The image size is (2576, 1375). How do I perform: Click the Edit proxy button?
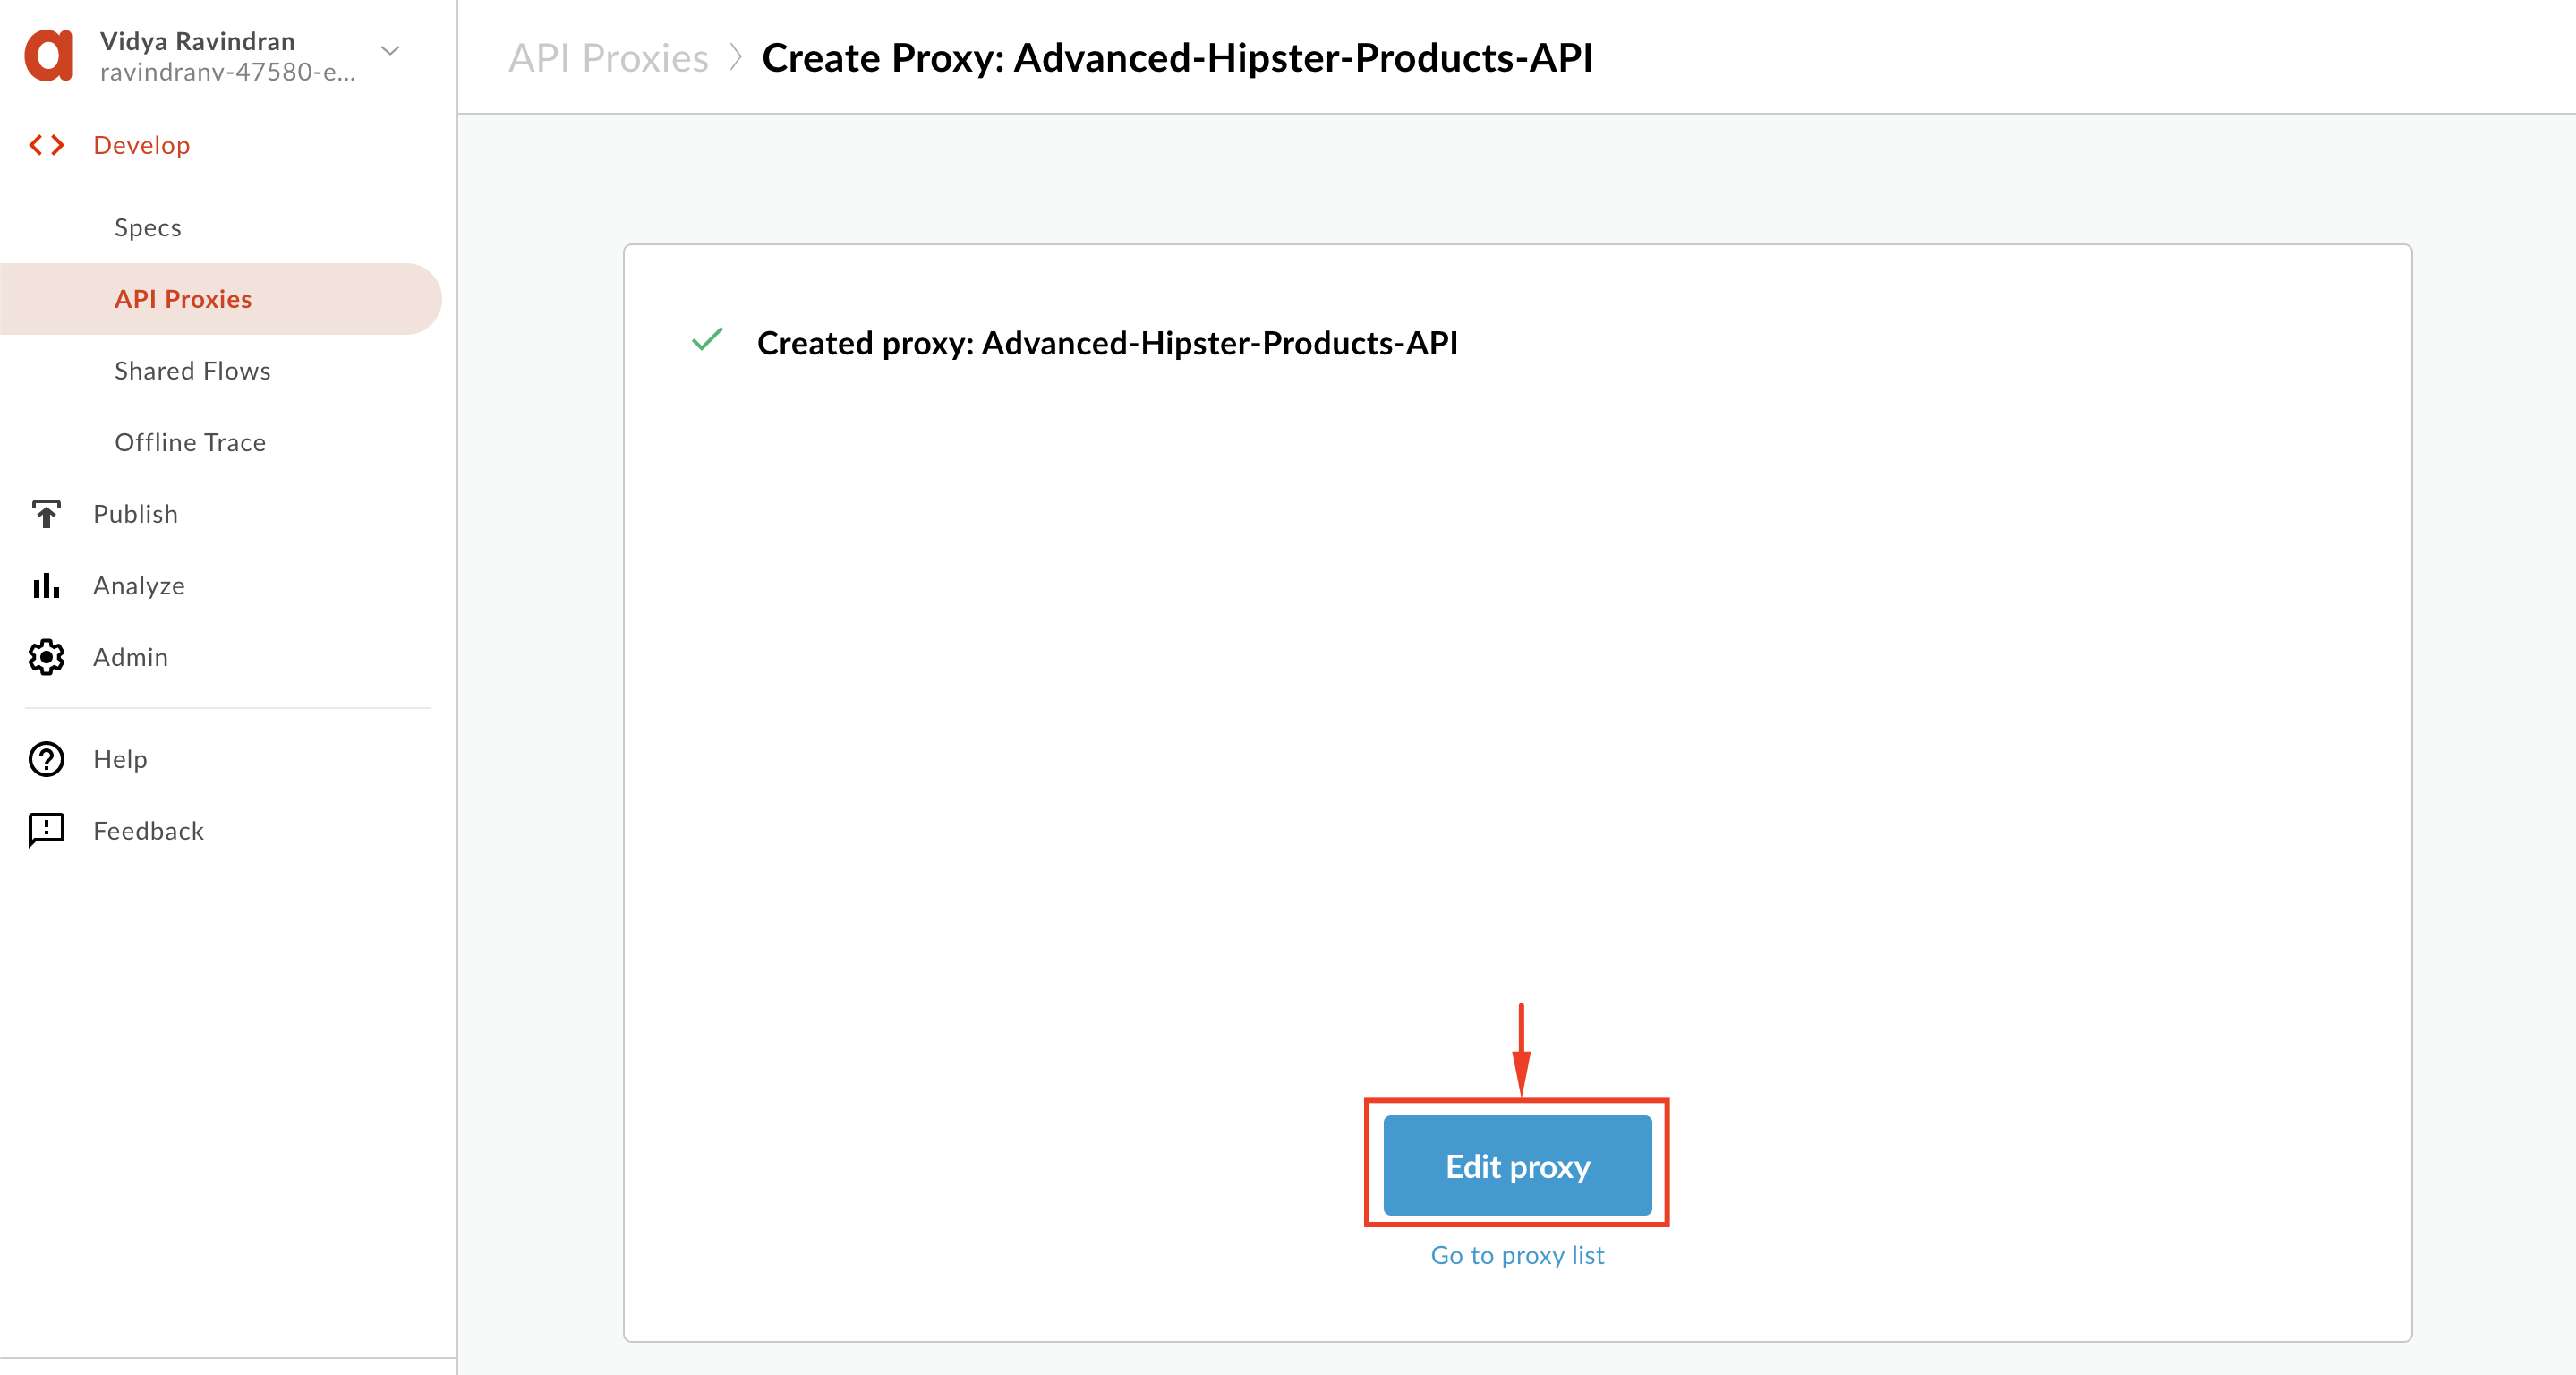[x=1517, y=1166]
